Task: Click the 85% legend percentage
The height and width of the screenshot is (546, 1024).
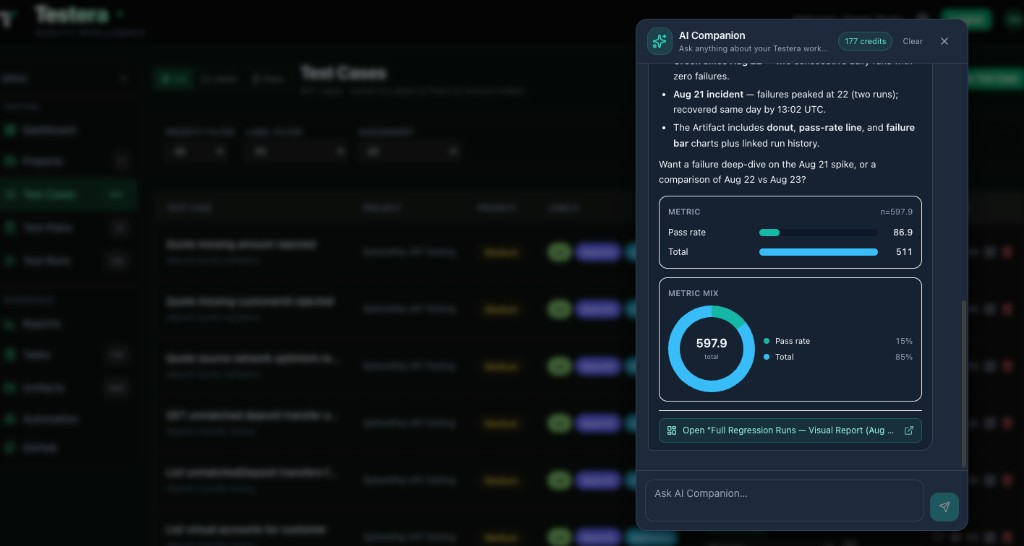Action: [x=904, y=357]
